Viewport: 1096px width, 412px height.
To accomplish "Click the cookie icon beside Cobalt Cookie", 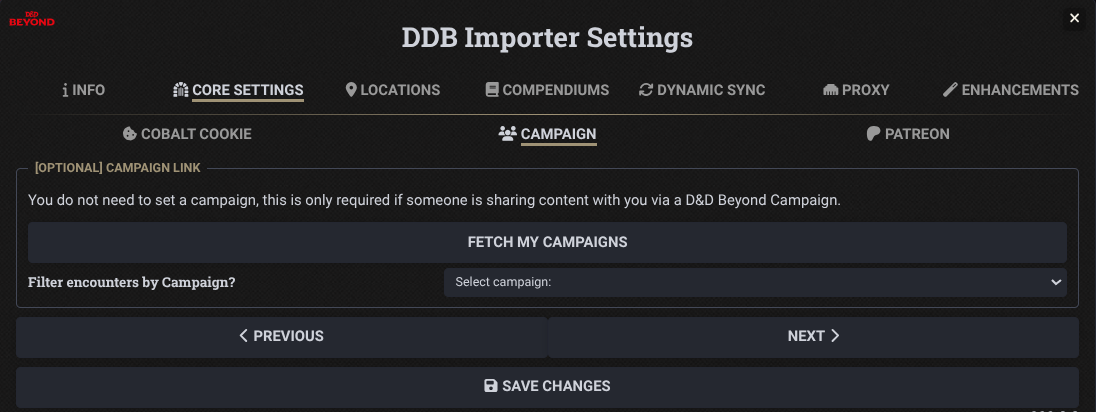I will point(129,134).
